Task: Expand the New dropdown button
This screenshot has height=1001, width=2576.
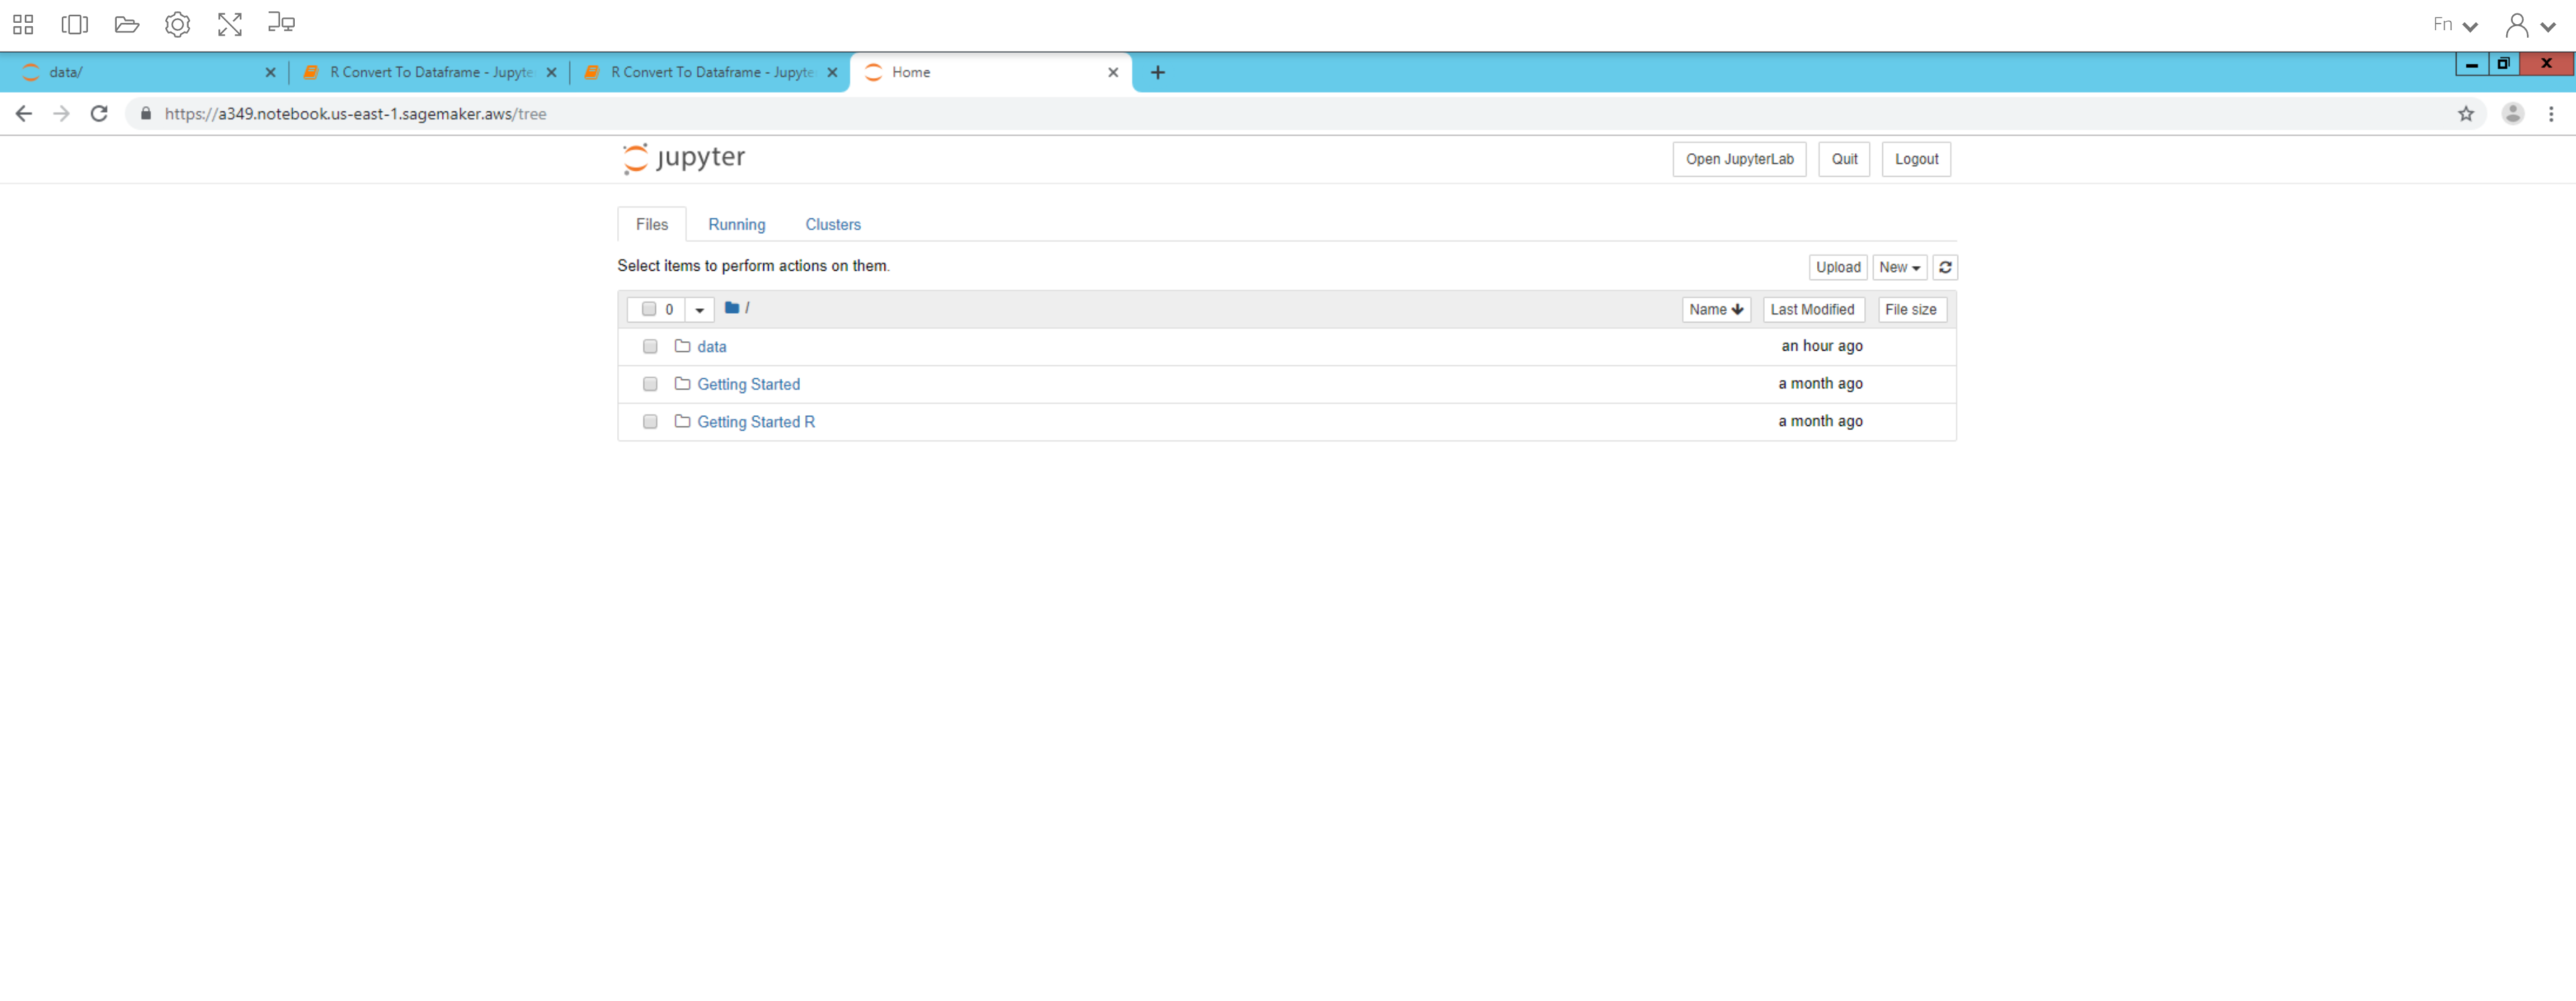Action: pyautogui.click(x=1898, y=267)
